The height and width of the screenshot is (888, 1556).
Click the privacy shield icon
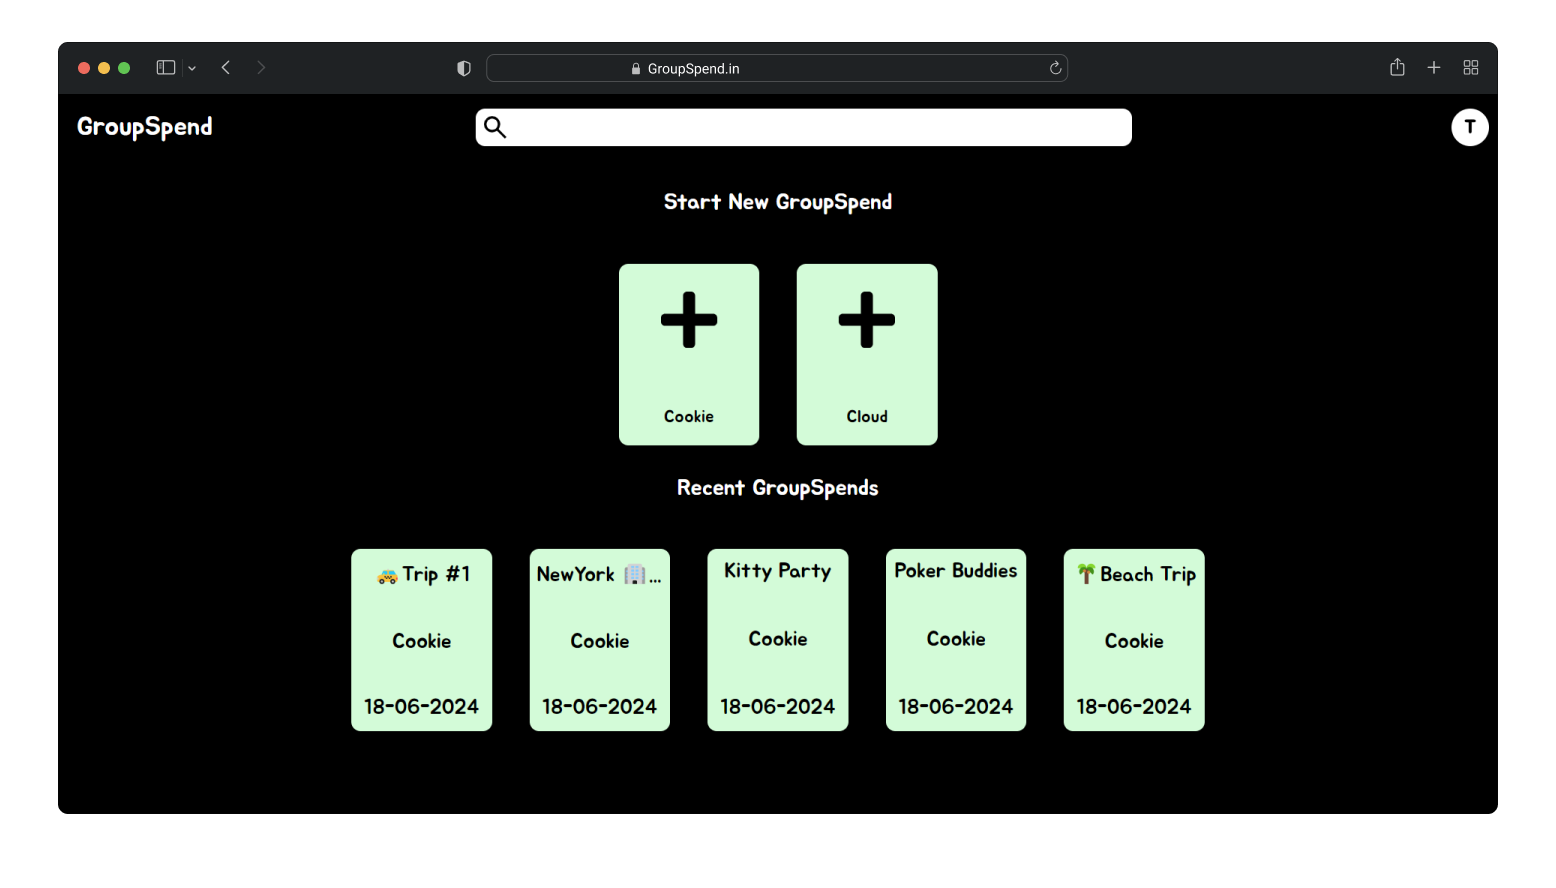pos(464,68)
